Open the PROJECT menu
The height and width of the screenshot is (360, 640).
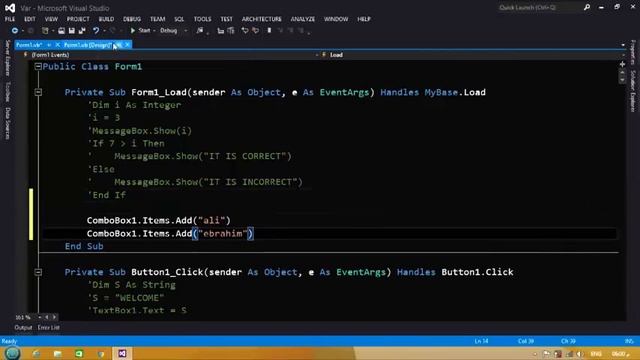[78, 19]
